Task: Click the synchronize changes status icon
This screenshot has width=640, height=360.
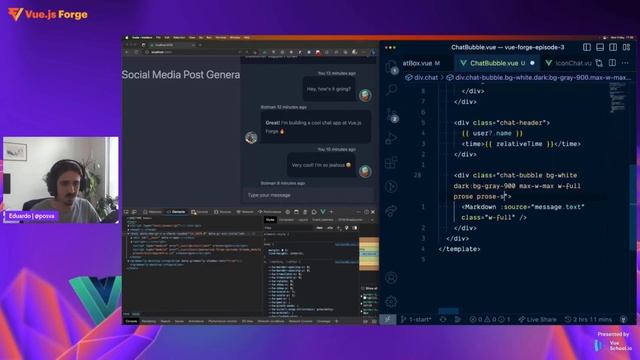Action: [443, 319]
